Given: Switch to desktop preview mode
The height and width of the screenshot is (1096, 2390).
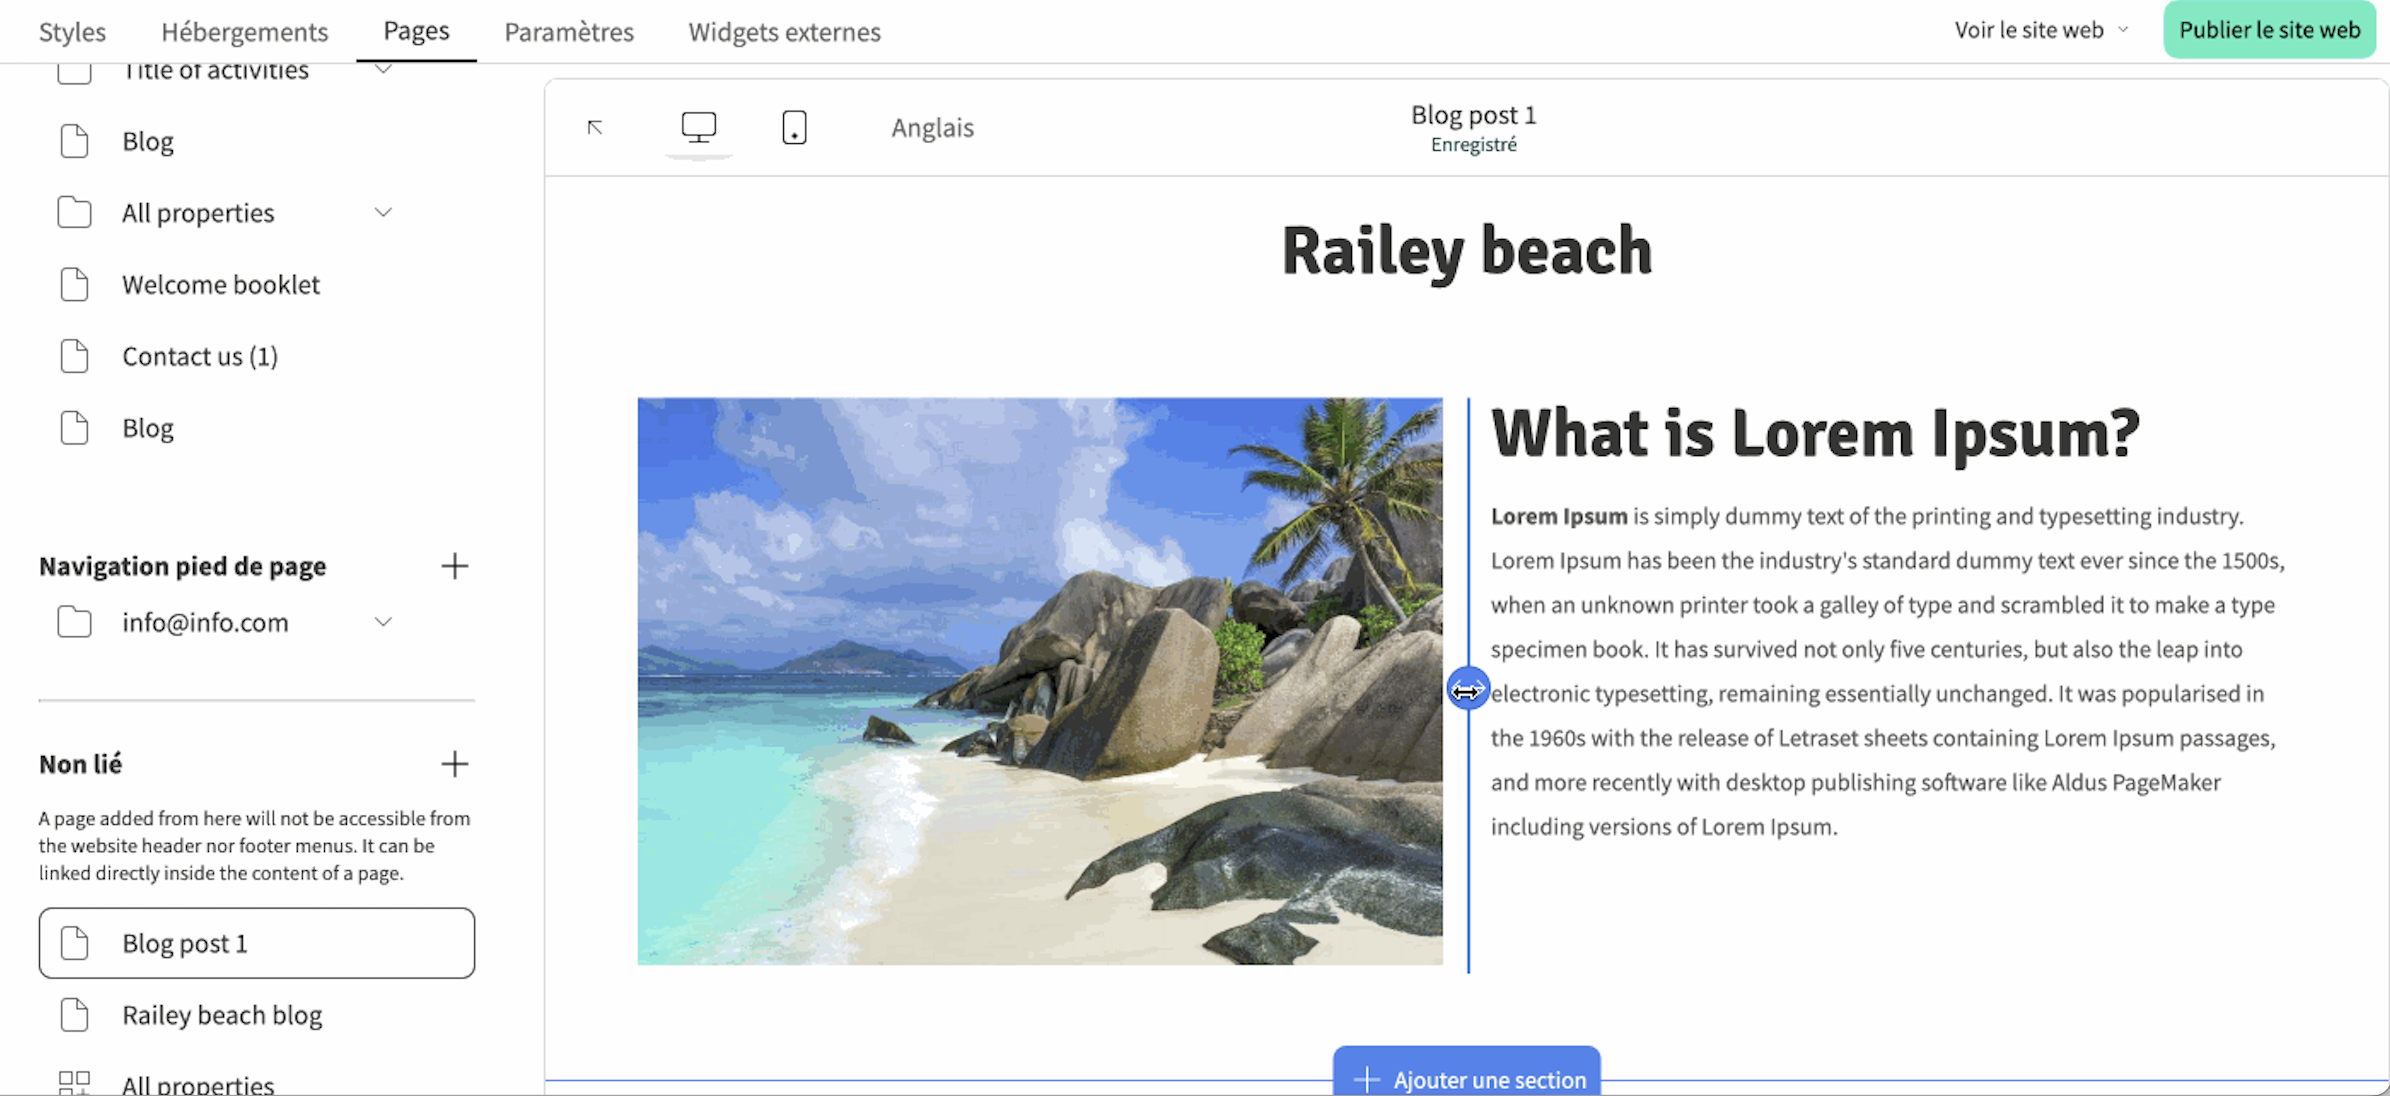Looking at the screenshot, I should pyautogui.click(x=698, y=127).
